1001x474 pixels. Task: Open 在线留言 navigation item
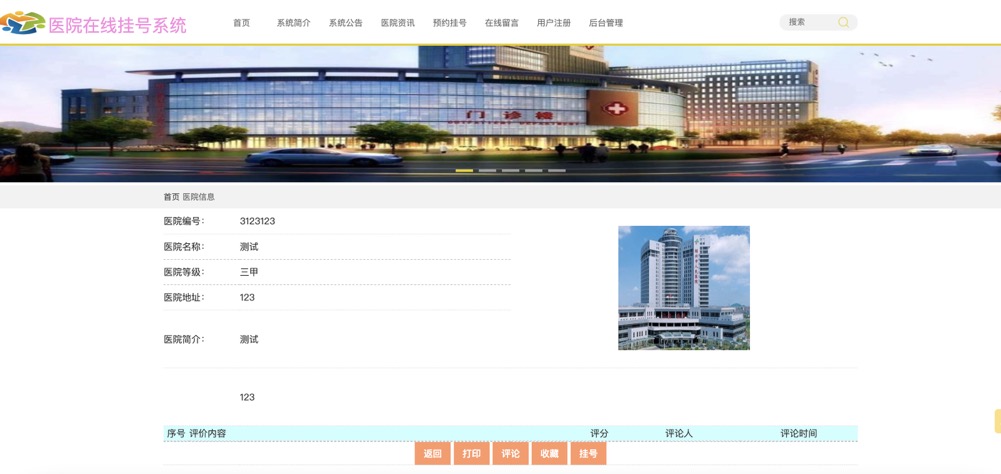[x=502, y=23]
